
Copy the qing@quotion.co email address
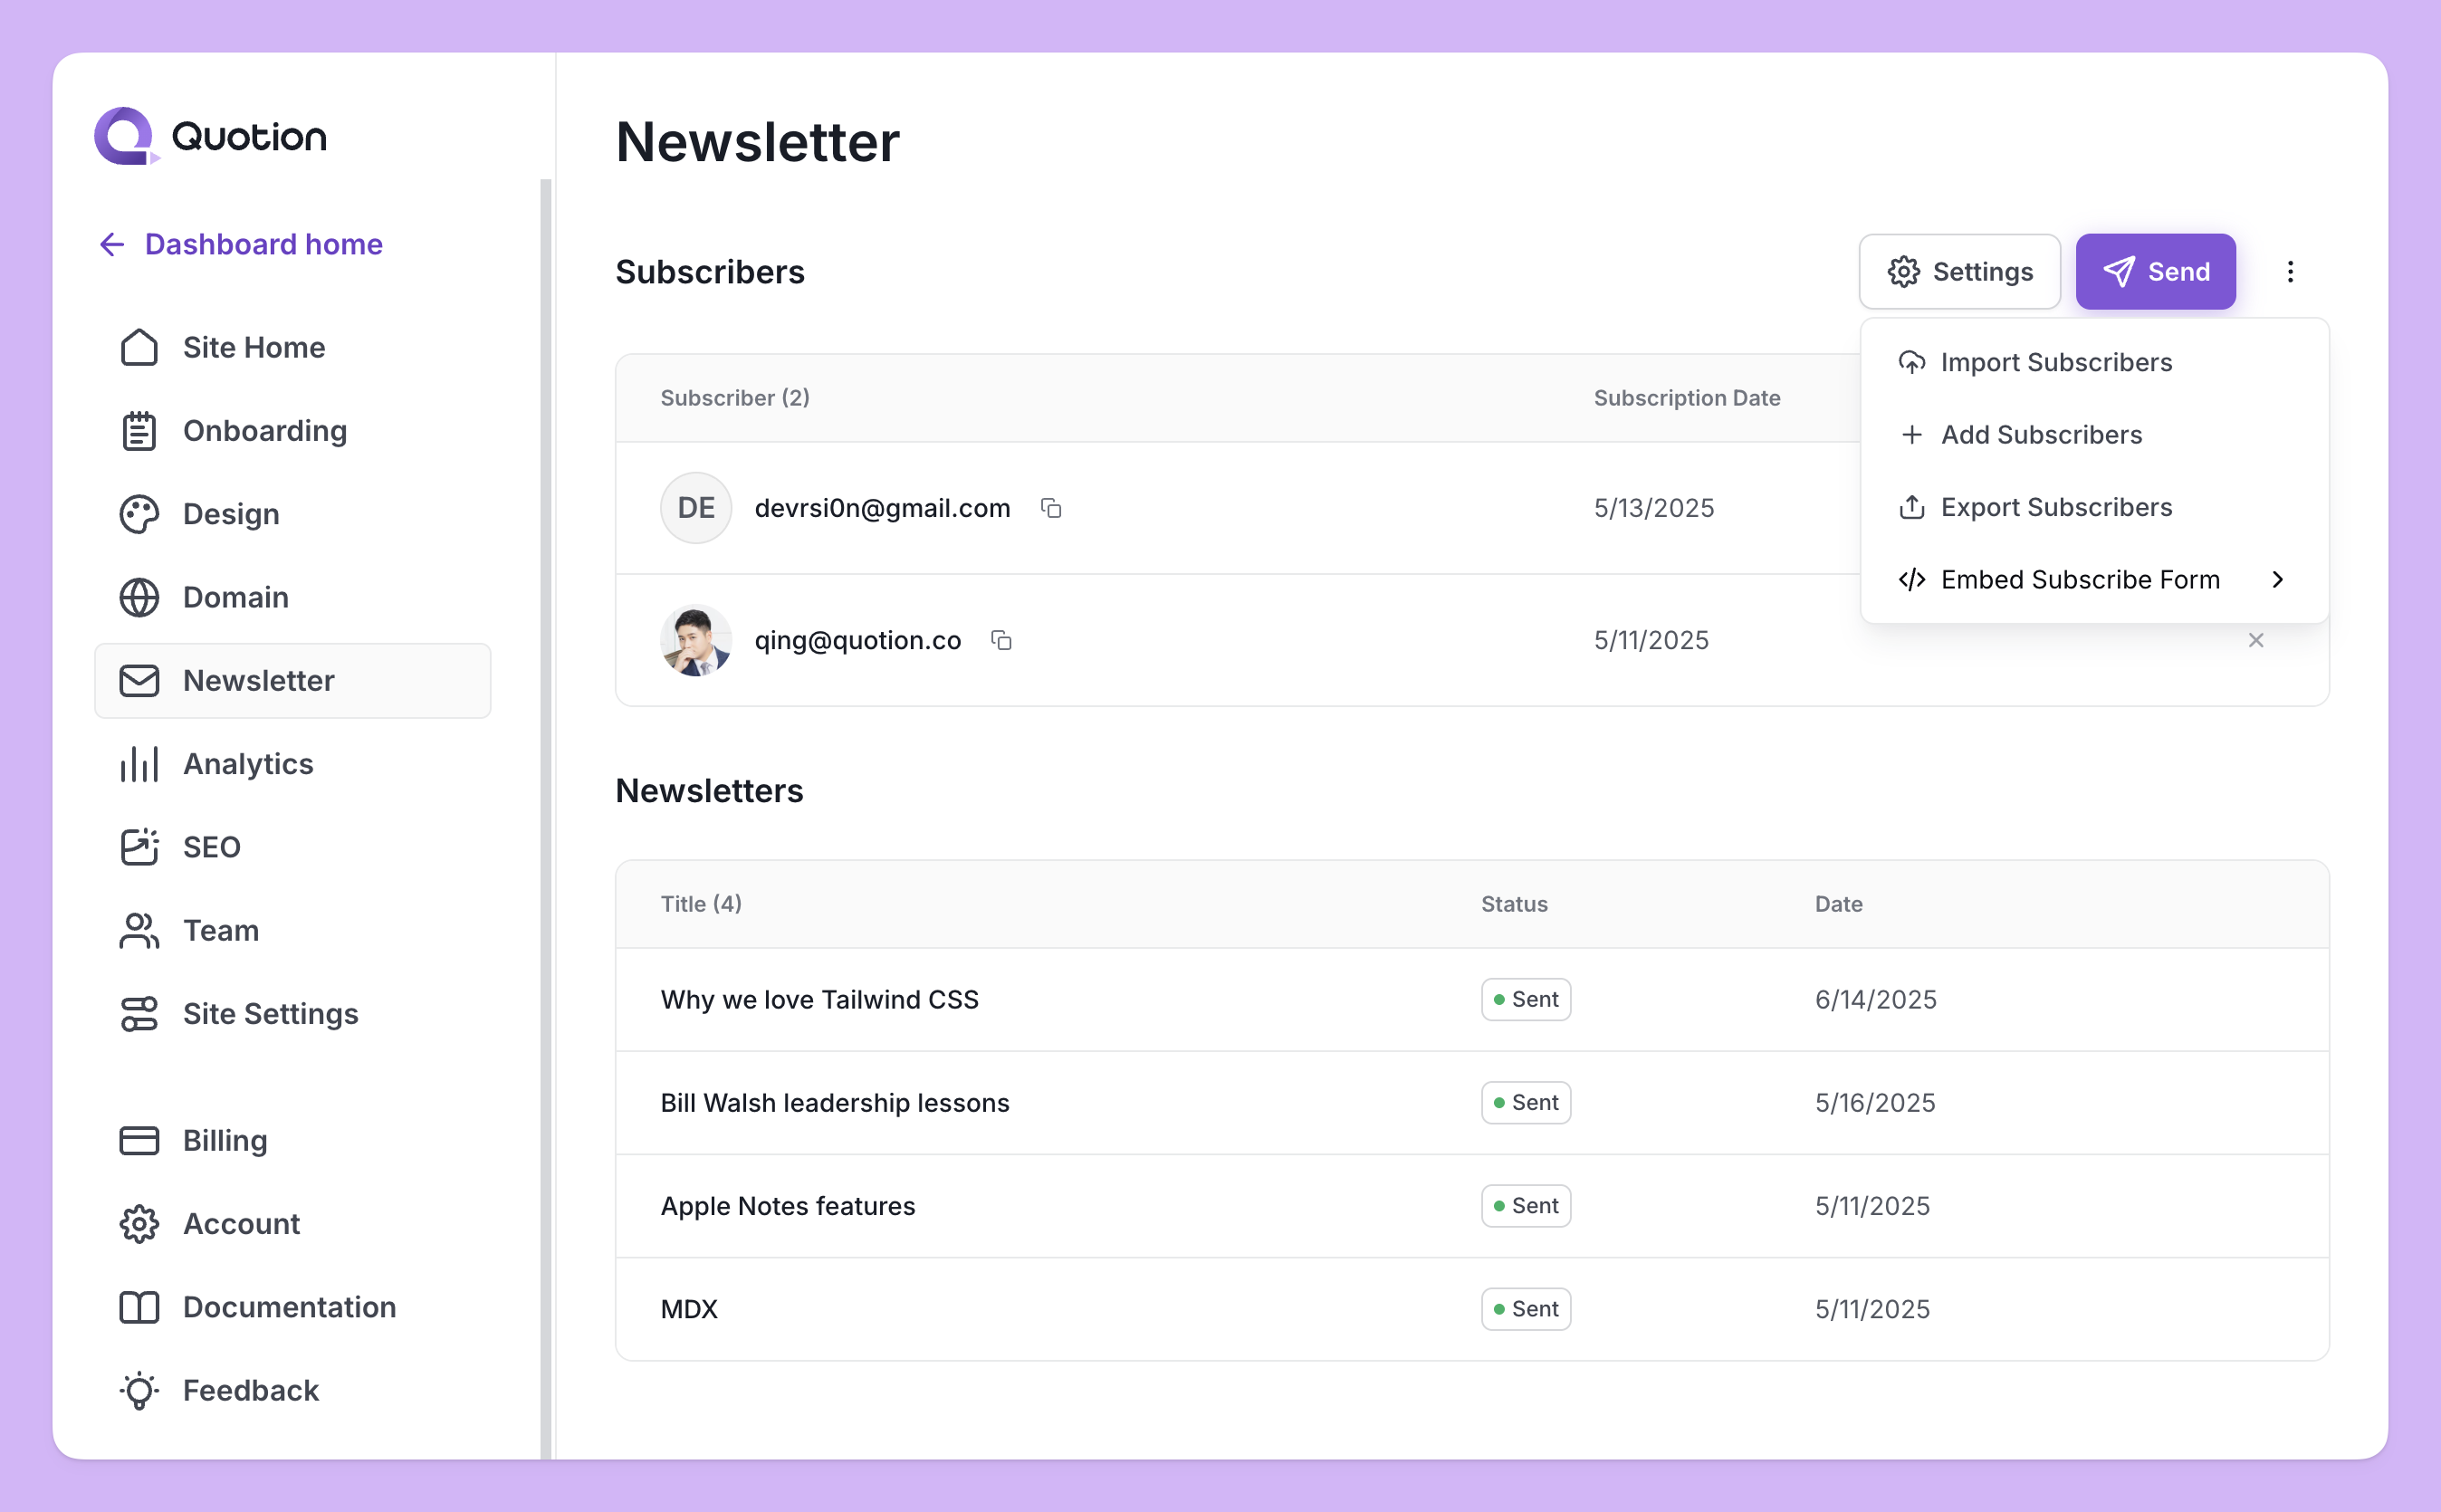pos(1001,640)
